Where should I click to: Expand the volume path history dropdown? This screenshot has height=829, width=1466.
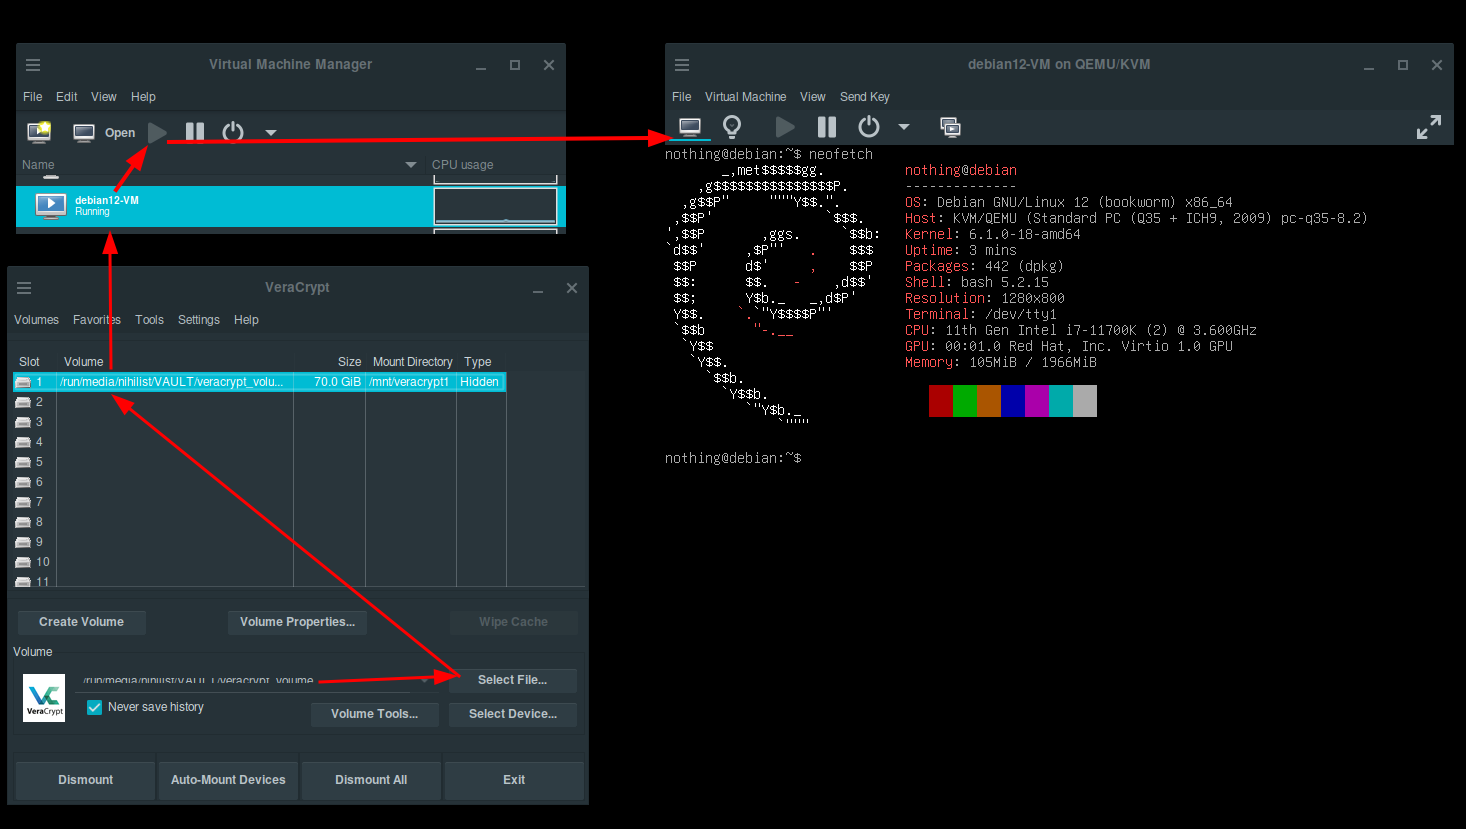pyautogui.click(x=425, y=680)
